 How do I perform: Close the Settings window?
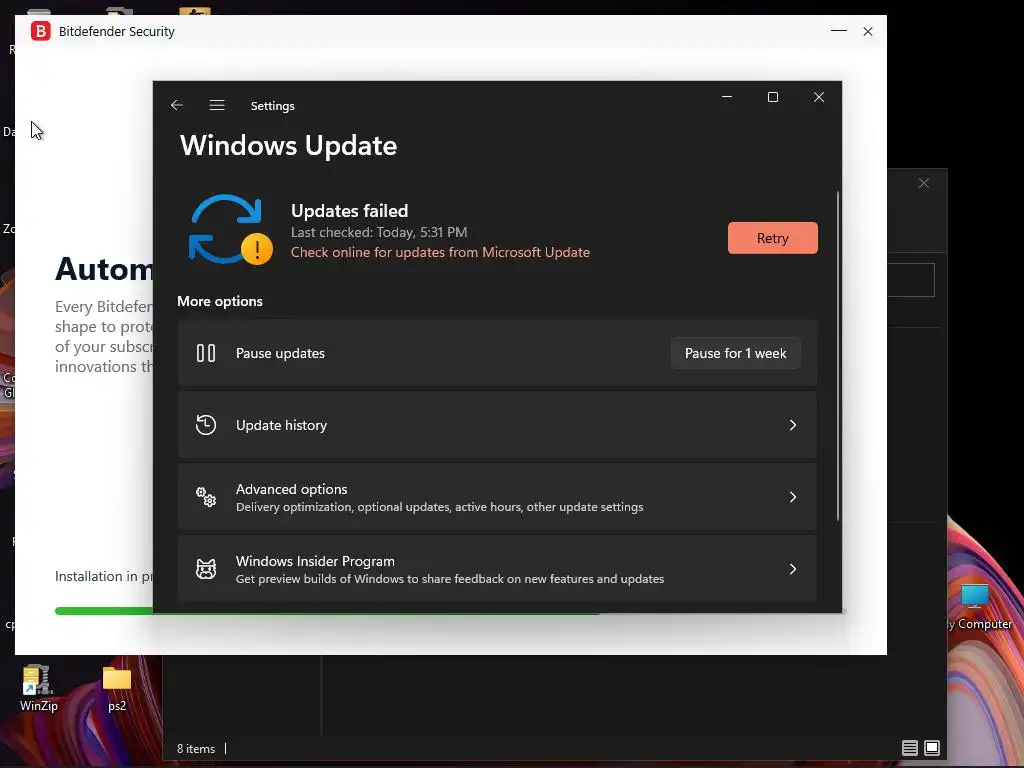818,97
